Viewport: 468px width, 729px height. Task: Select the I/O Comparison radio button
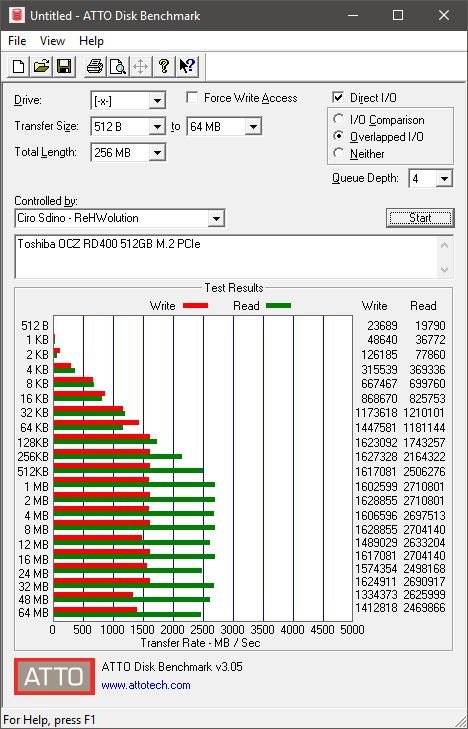click(x=338, y=119)
